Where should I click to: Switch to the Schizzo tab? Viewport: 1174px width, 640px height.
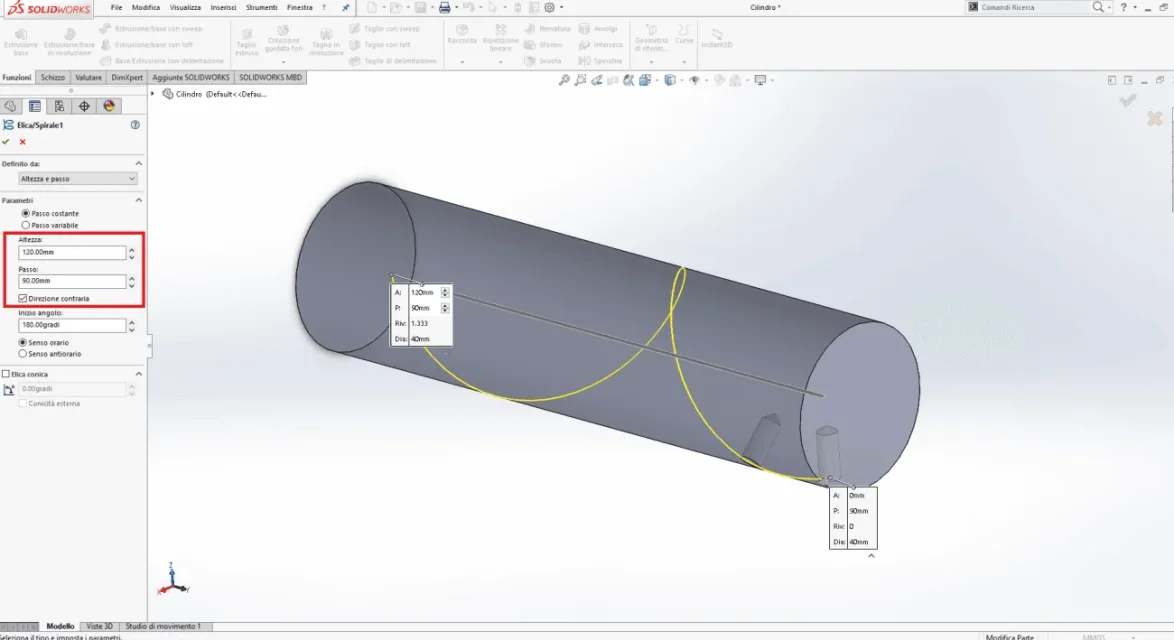(x=52, y=77)
